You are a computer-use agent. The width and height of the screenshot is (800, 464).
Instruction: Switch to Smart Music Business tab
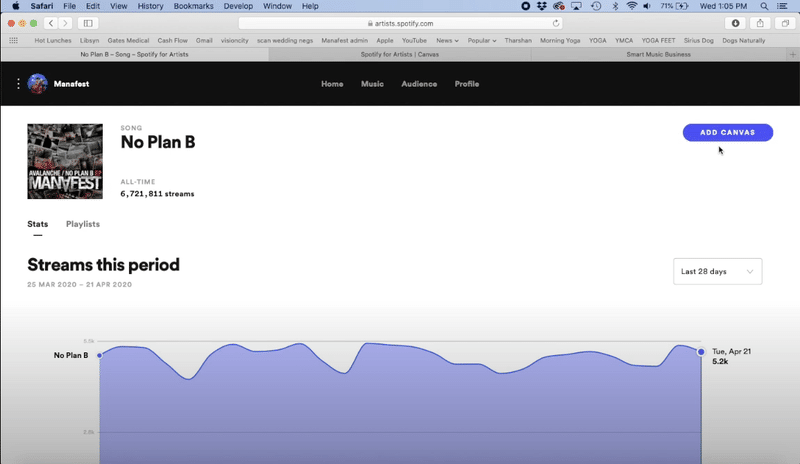[x=658, y=54]
